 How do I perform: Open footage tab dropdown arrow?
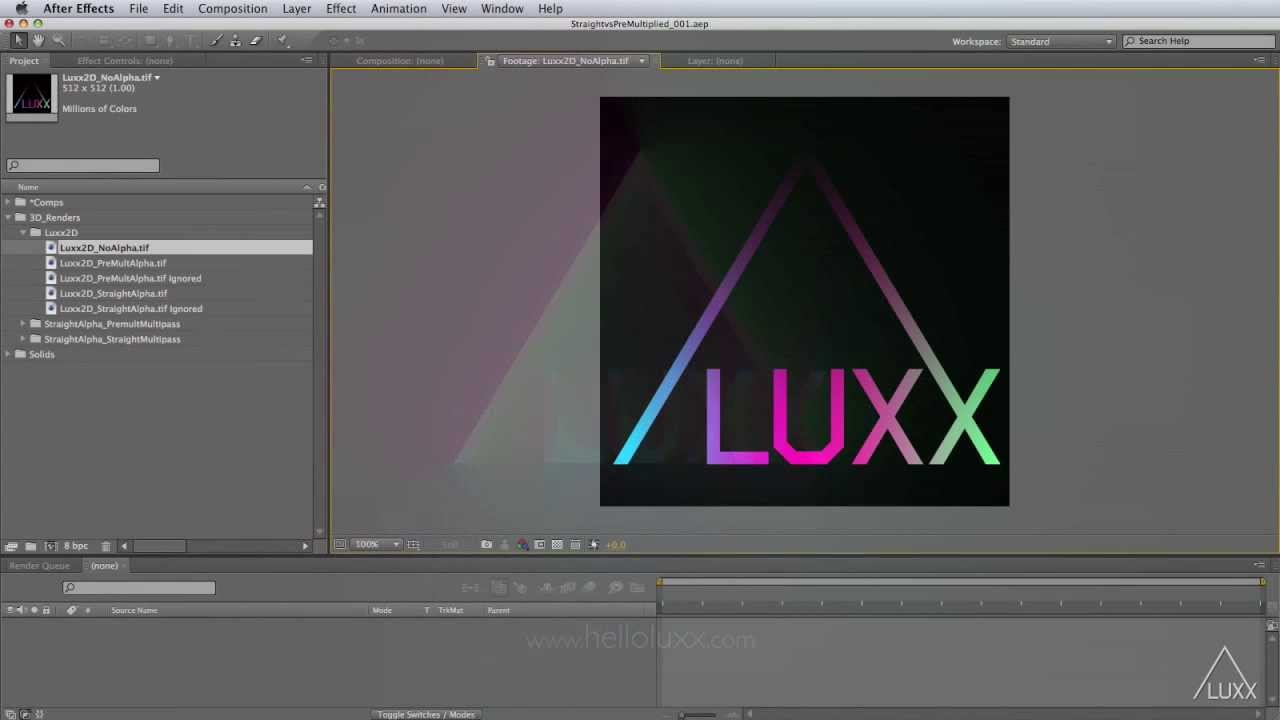click(641, 61)
